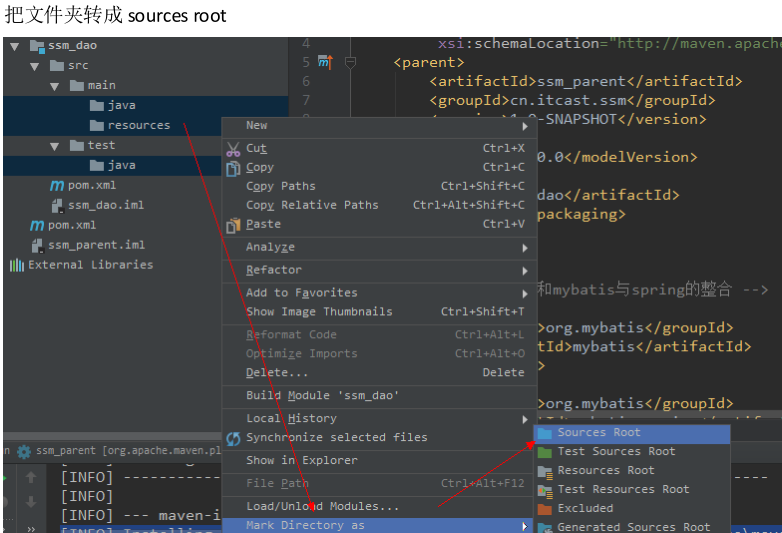The image size is (782, 533).
Task: Expand the Local History submenu arrow
Action: [525, 419]
